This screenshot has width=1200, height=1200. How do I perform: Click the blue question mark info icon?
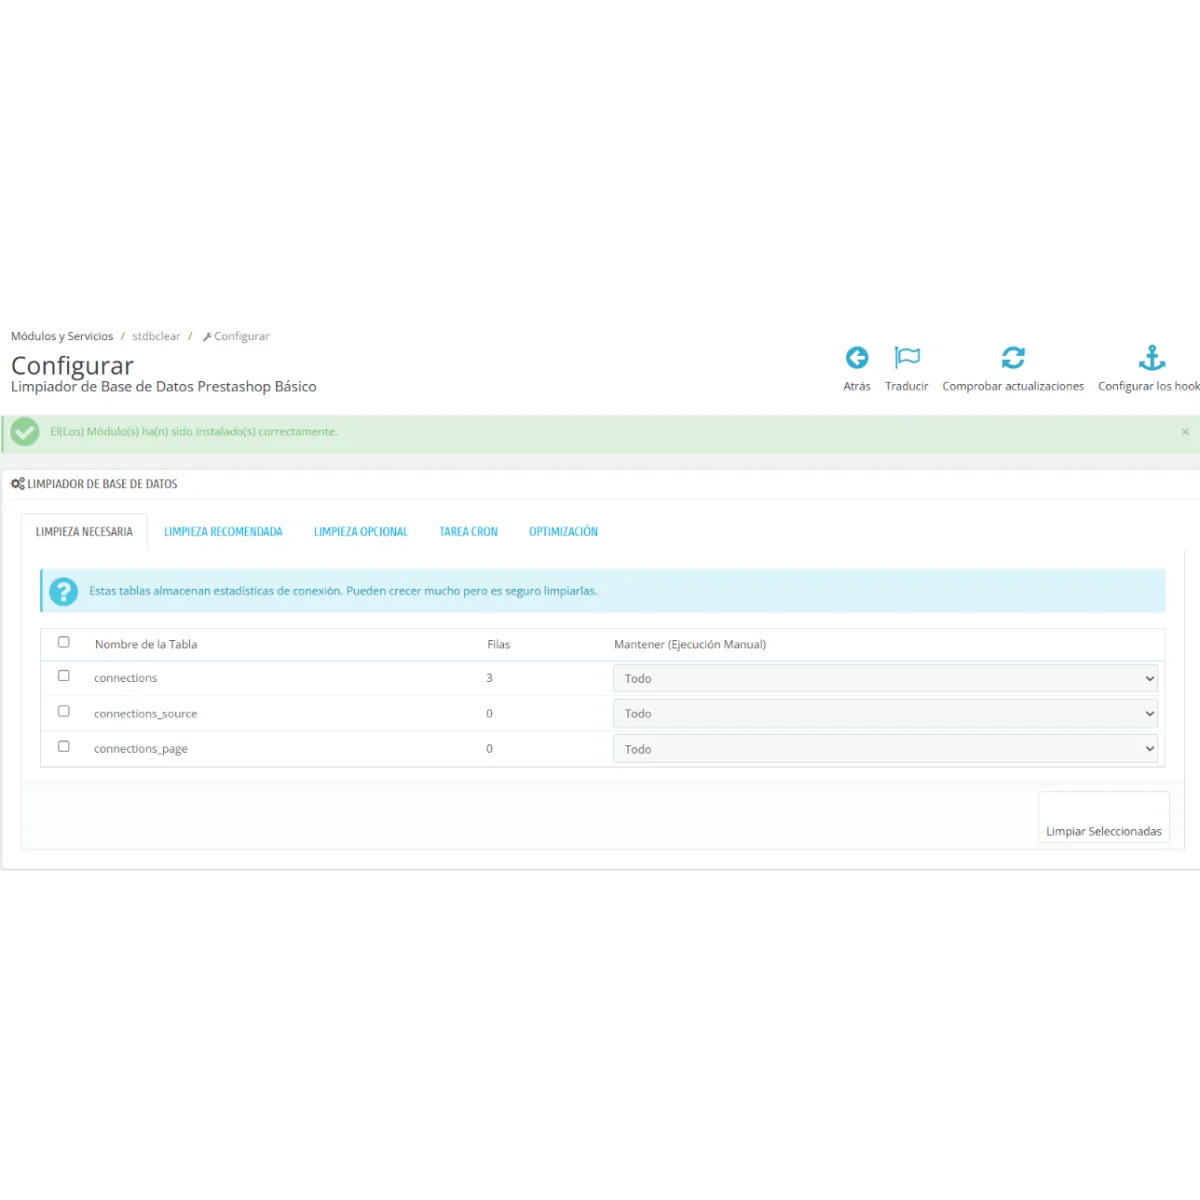63,591
